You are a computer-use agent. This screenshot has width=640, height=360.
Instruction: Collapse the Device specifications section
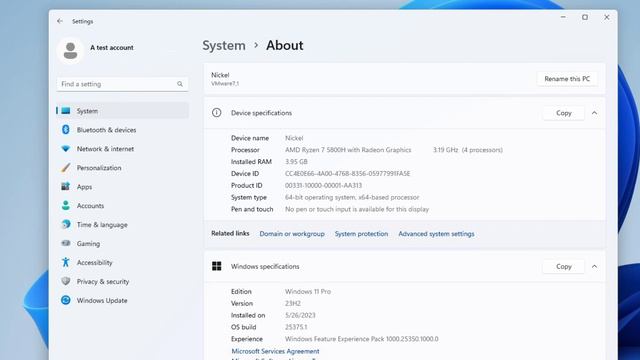[594, 113]
